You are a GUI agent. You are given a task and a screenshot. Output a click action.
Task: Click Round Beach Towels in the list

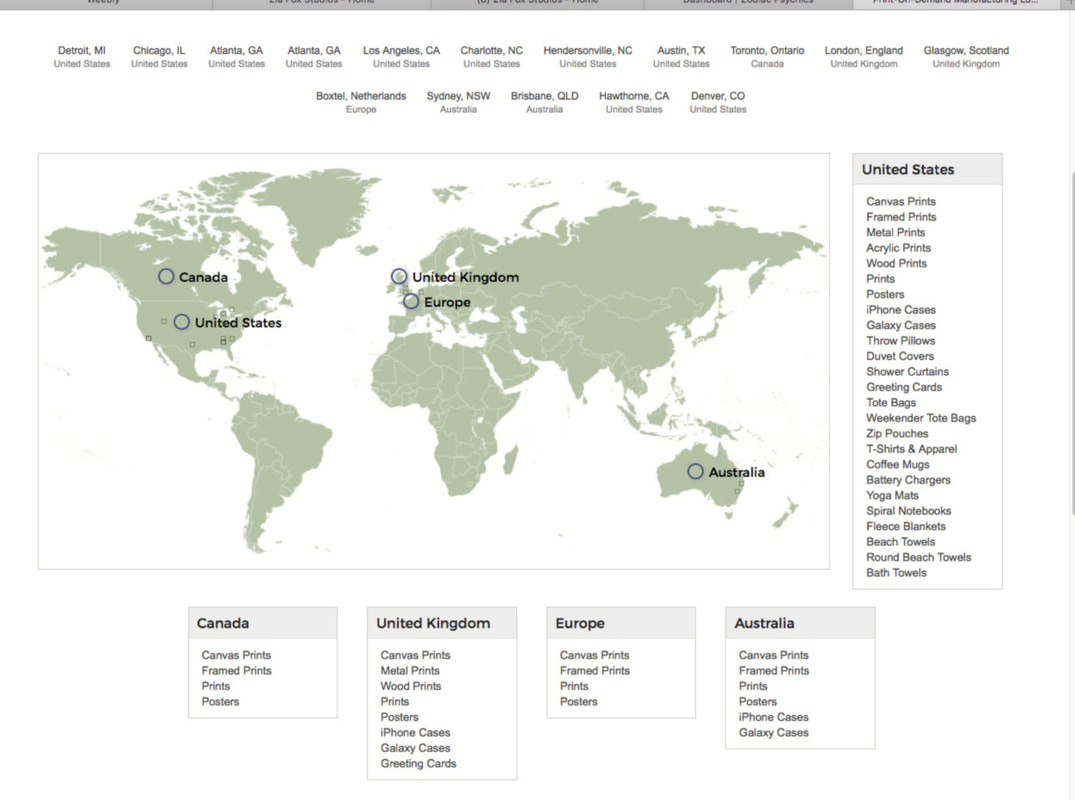tap(918, 557)
